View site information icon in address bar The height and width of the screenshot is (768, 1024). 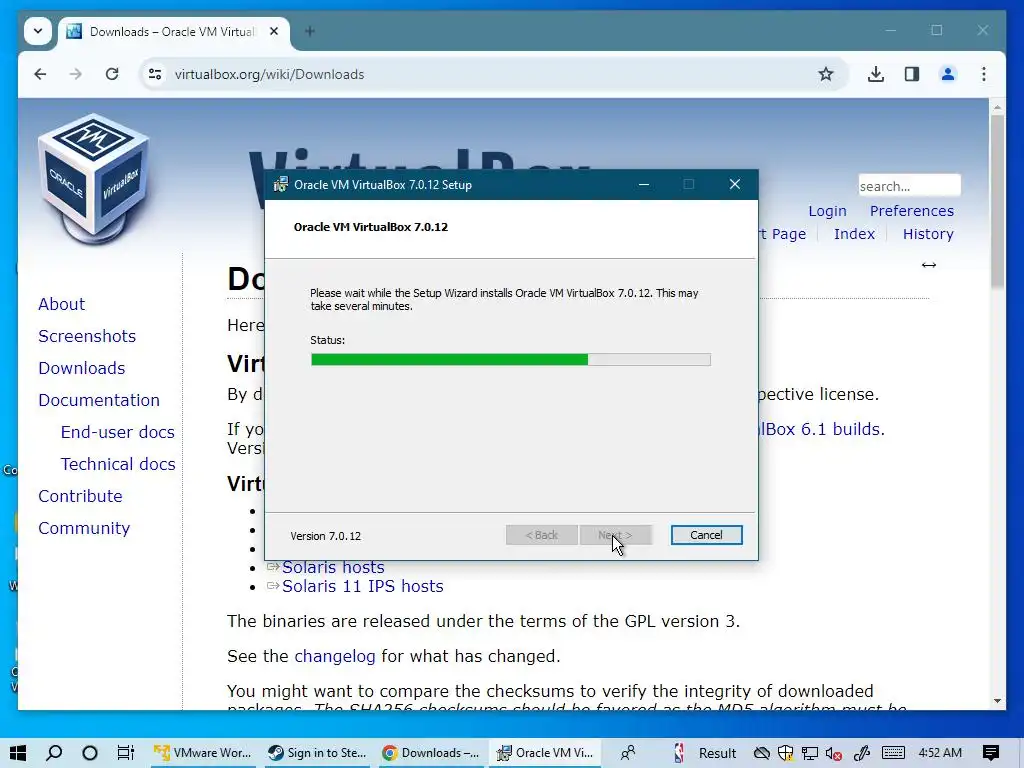pyautogui.click(x=155, y=74)
